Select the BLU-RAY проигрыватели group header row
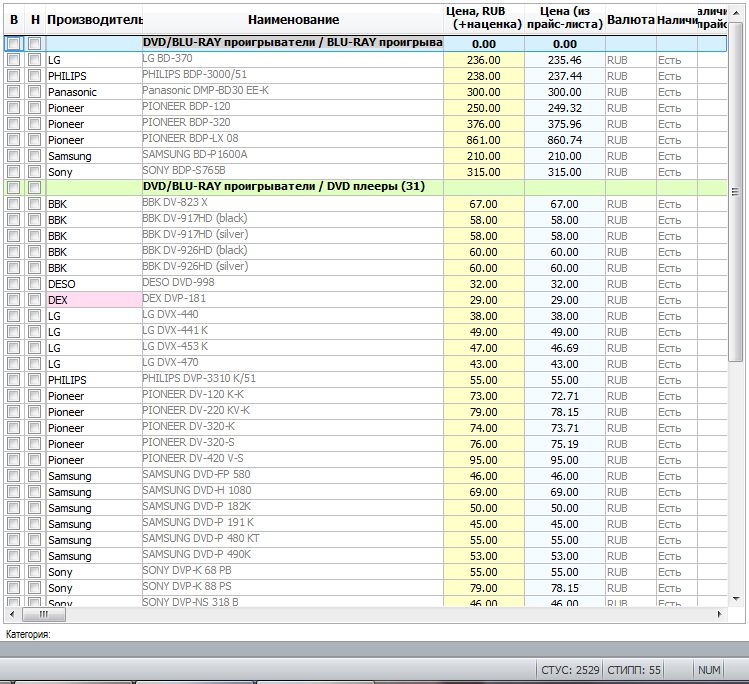This screenshot has width=749, height=684. pyautogui.click(x=365, y=44)
